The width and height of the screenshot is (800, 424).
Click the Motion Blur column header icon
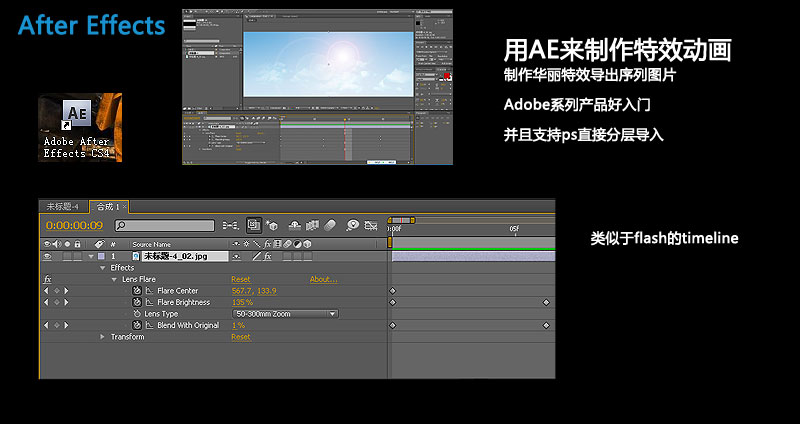click(287, 244)
